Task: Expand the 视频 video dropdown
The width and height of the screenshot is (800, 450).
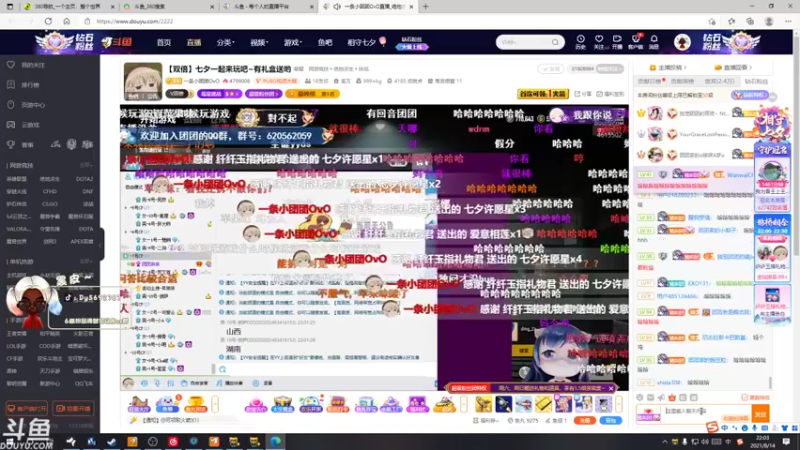Action: coord(259,42)
